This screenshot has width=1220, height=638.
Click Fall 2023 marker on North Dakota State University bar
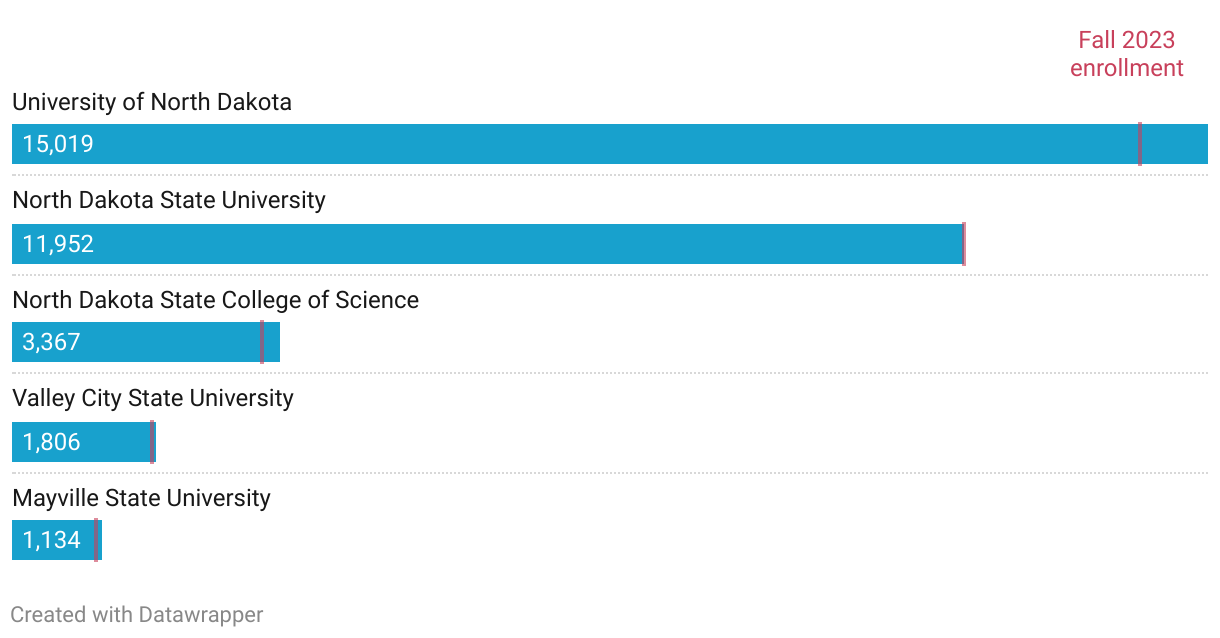click(x=964, y=244)
